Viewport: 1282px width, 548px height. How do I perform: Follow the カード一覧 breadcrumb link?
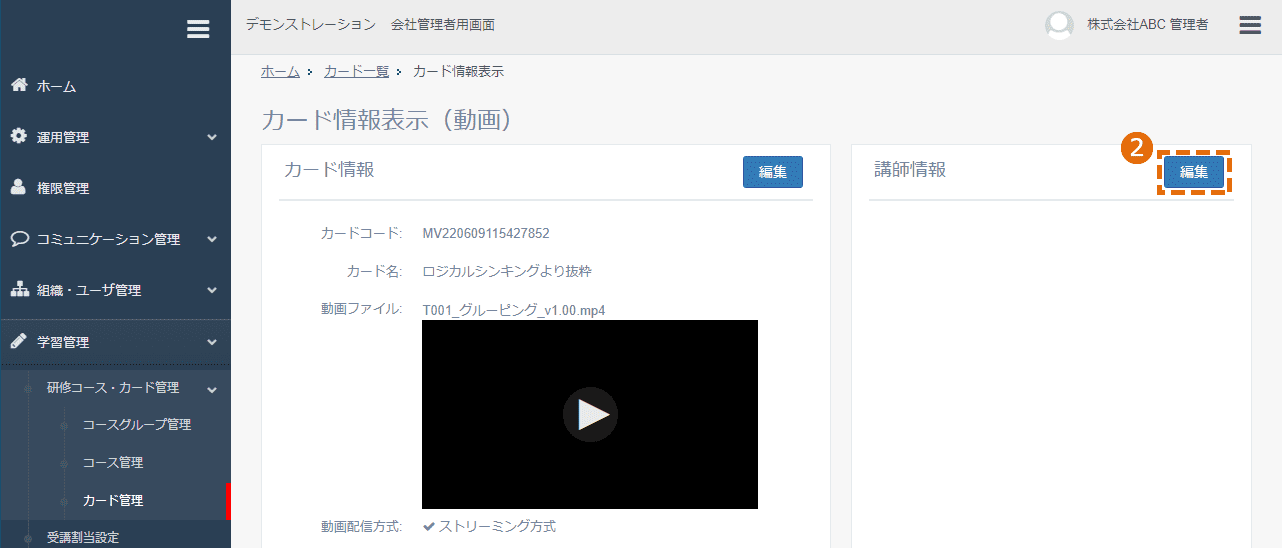pos(356,71)
